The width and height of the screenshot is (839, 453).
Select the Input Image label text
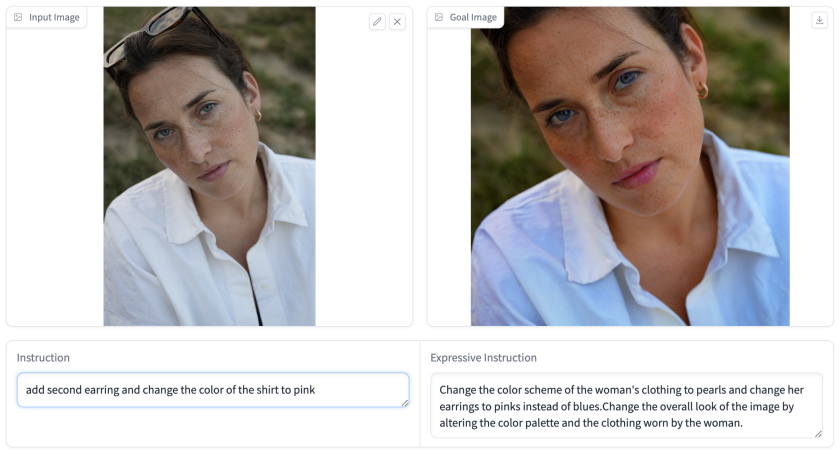(x=54, y=17)
